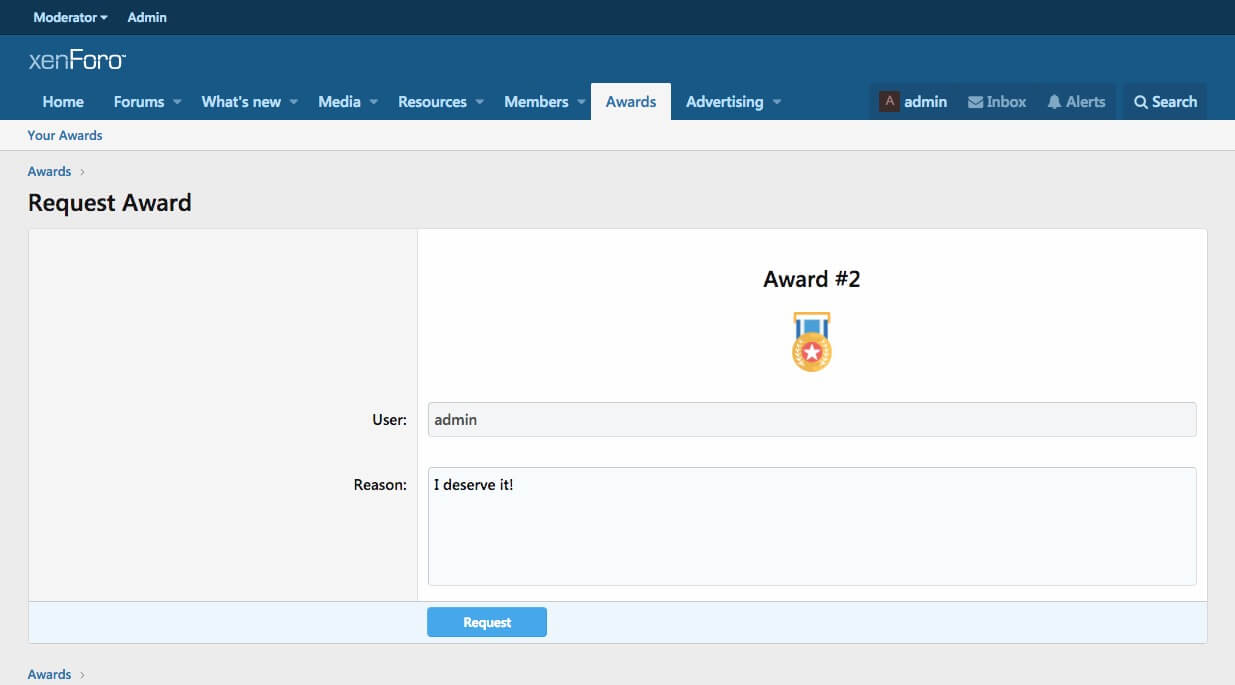Click the Admin link in top bar
The width and height of the screenshot is (1235, 685).
click(x=147, y=17)
